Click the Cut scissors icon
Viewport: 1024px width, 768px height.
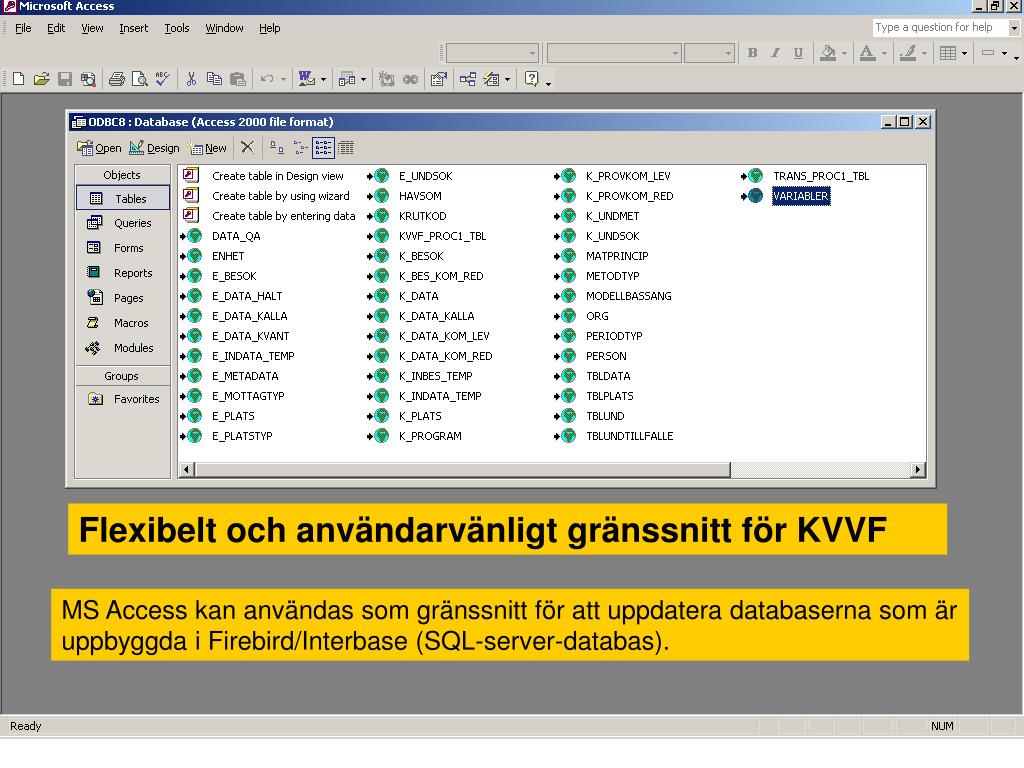pos(191,79)
